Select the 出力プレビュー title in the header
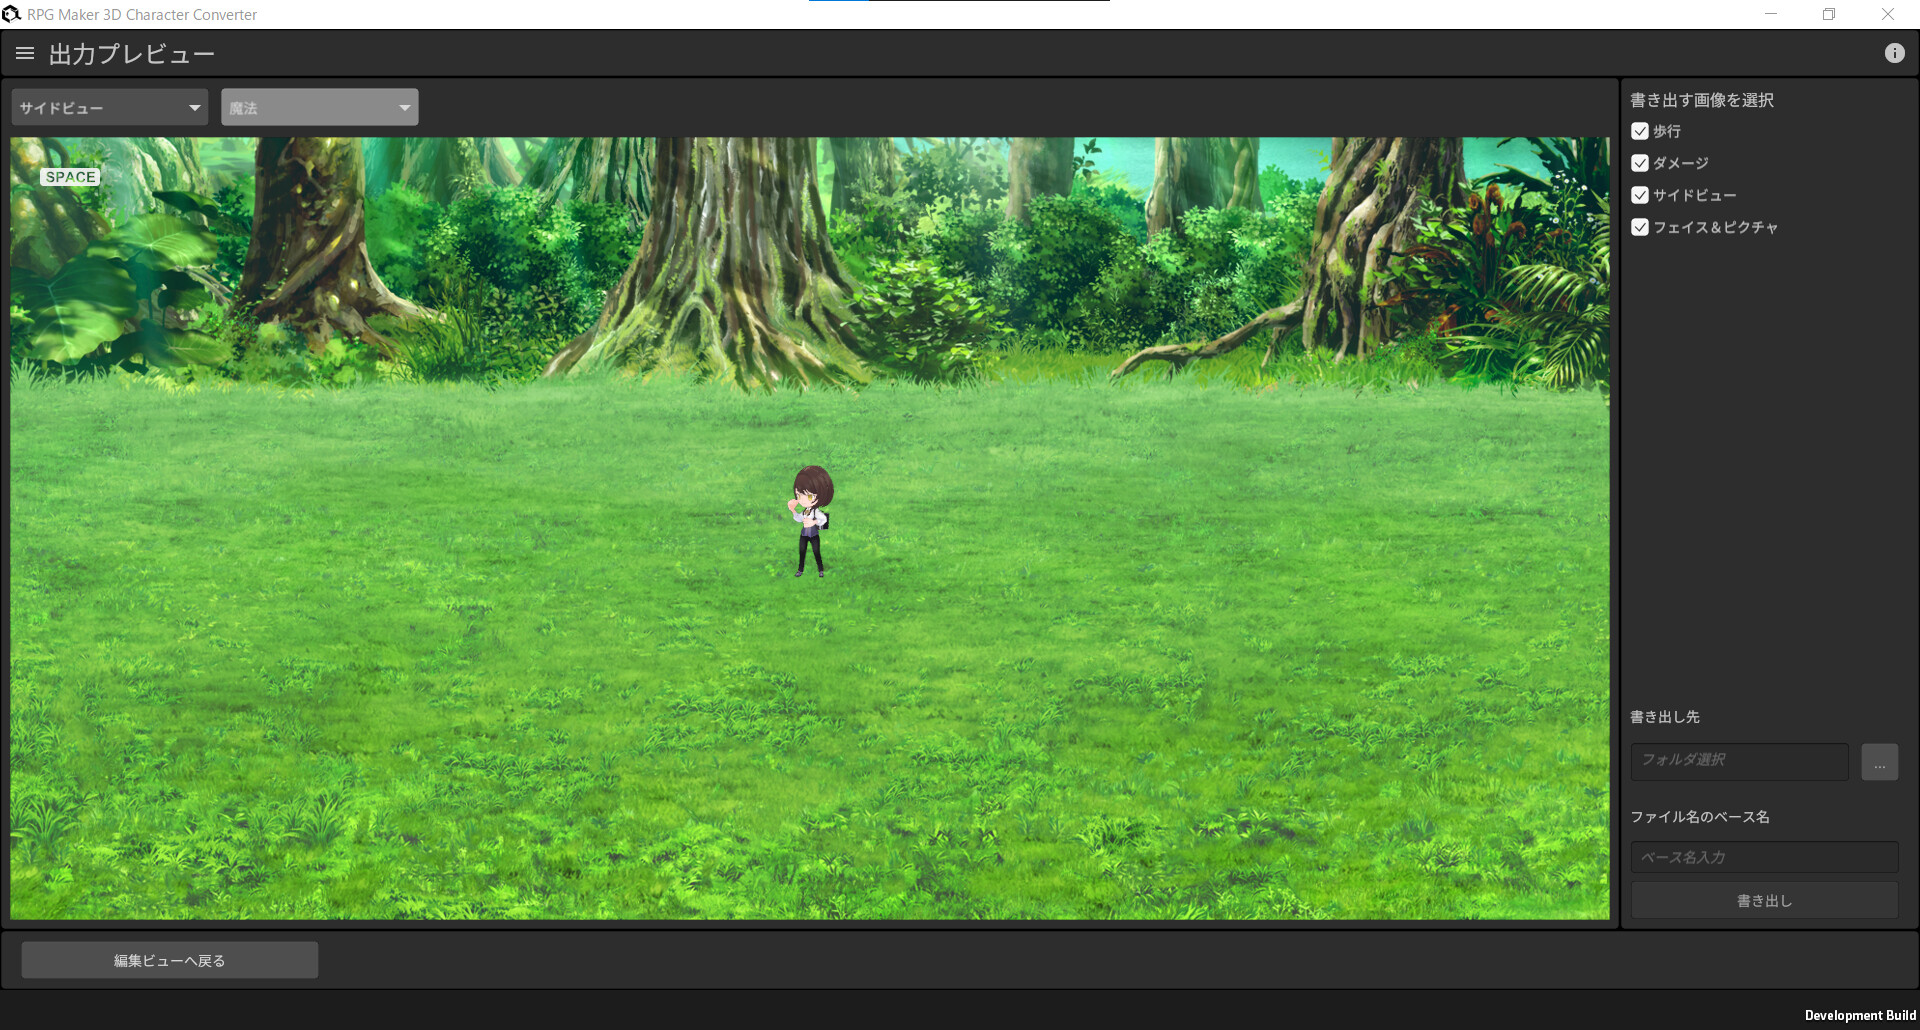Image resolution: width=1920 pixels, height=1030 pixels. [131, 53]
